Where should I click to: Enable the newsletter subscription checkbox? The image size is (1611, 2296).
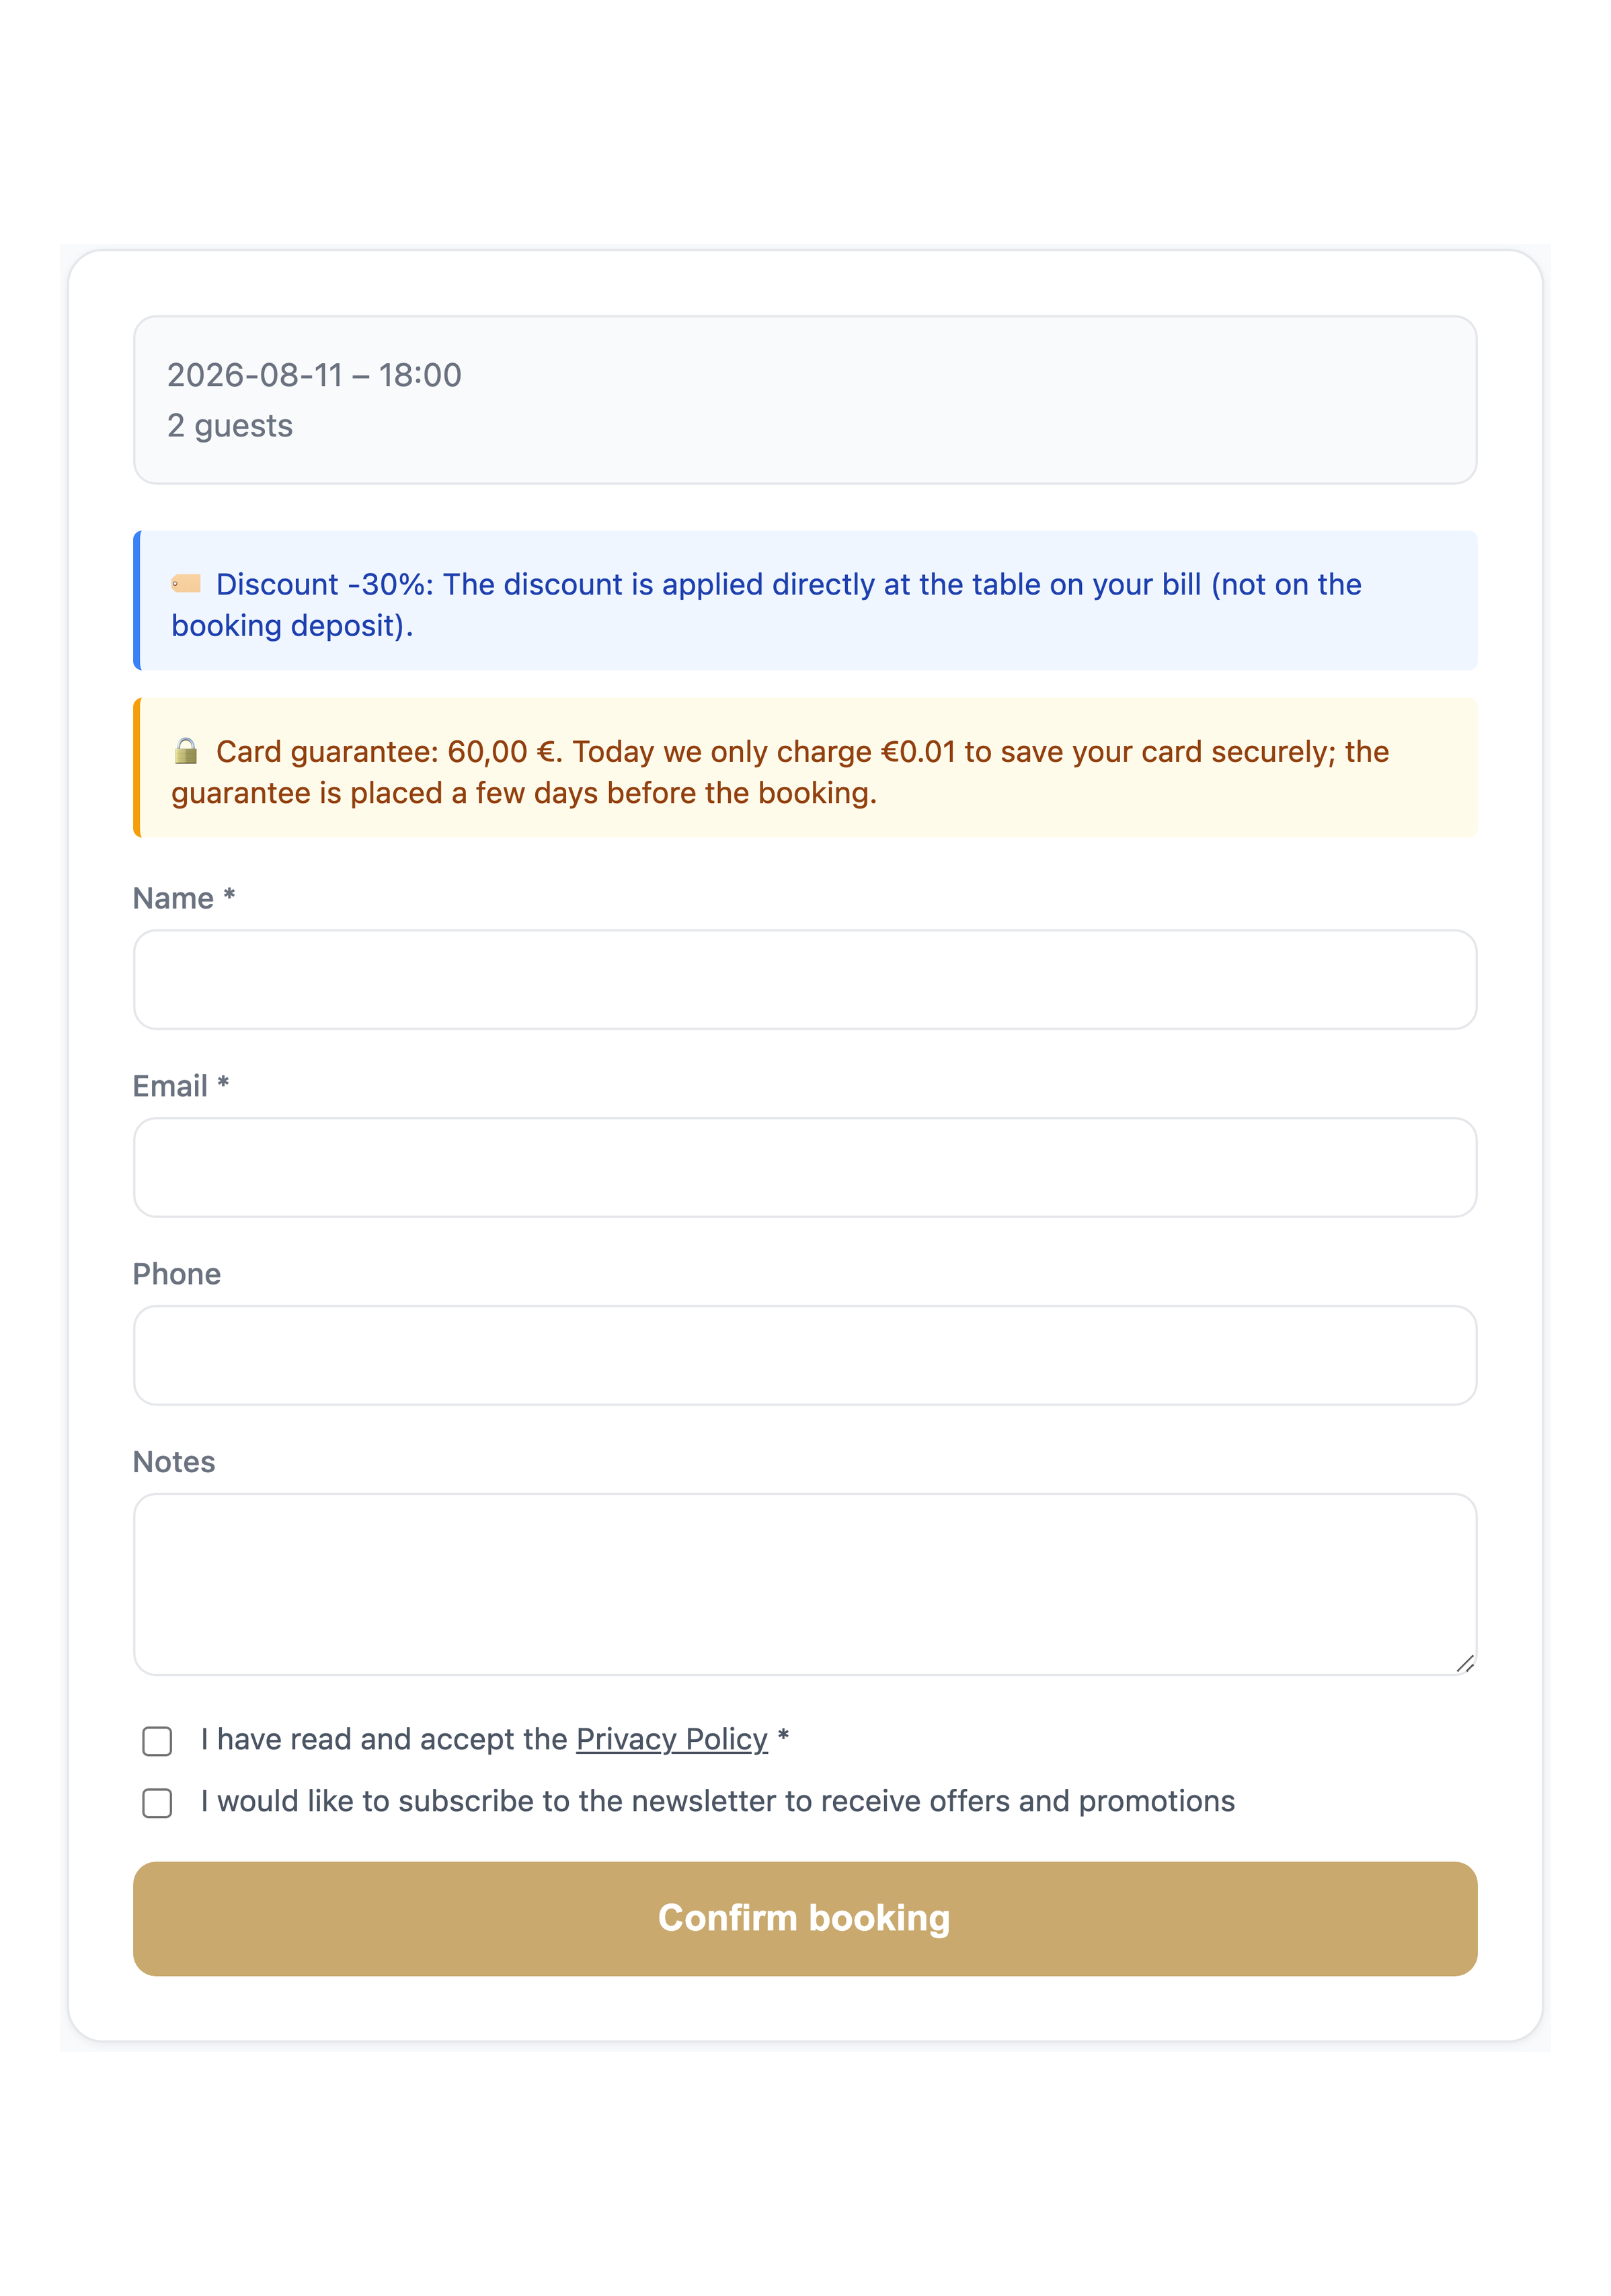pyautogui.click(x=157, y=1803)
